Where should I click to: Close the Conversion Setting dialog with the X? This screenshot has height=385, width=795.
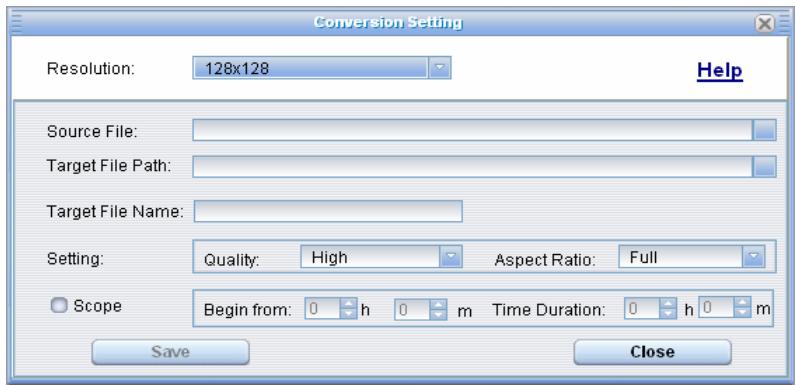[x=765, y=23]
